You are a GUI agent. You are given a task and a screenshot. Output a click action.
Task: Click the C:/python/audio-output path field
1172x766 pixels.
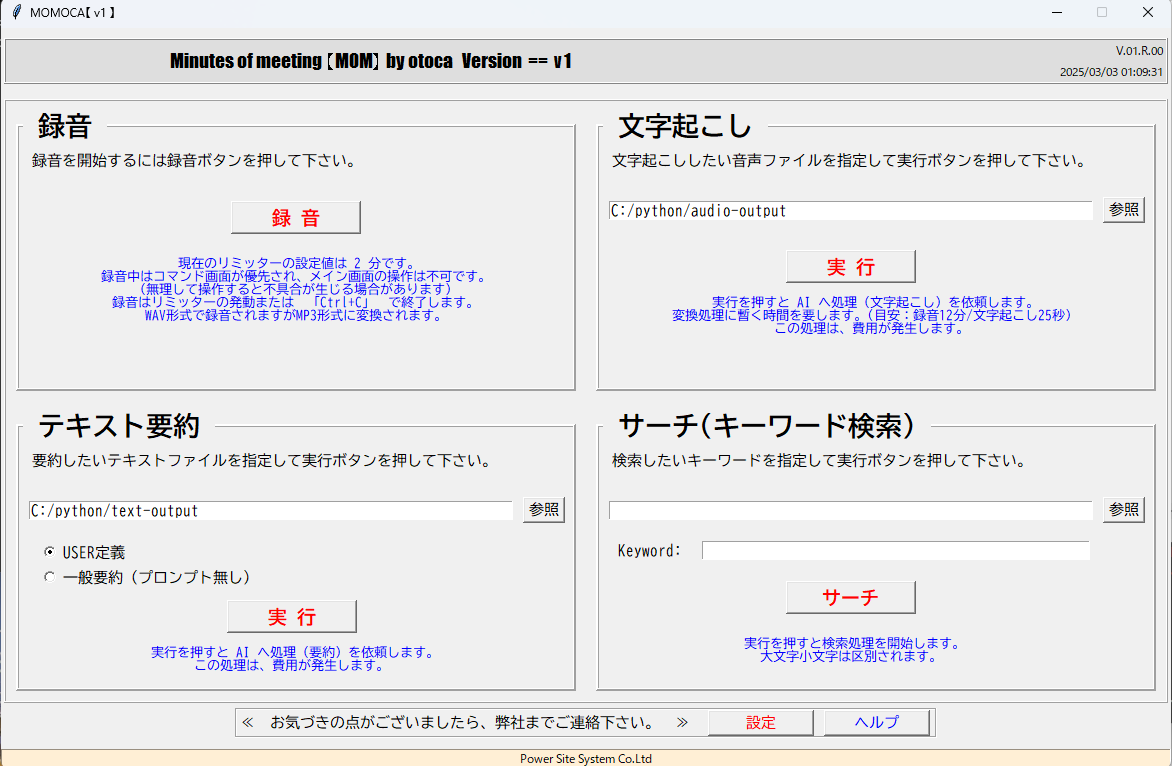[x=850, y=211]
